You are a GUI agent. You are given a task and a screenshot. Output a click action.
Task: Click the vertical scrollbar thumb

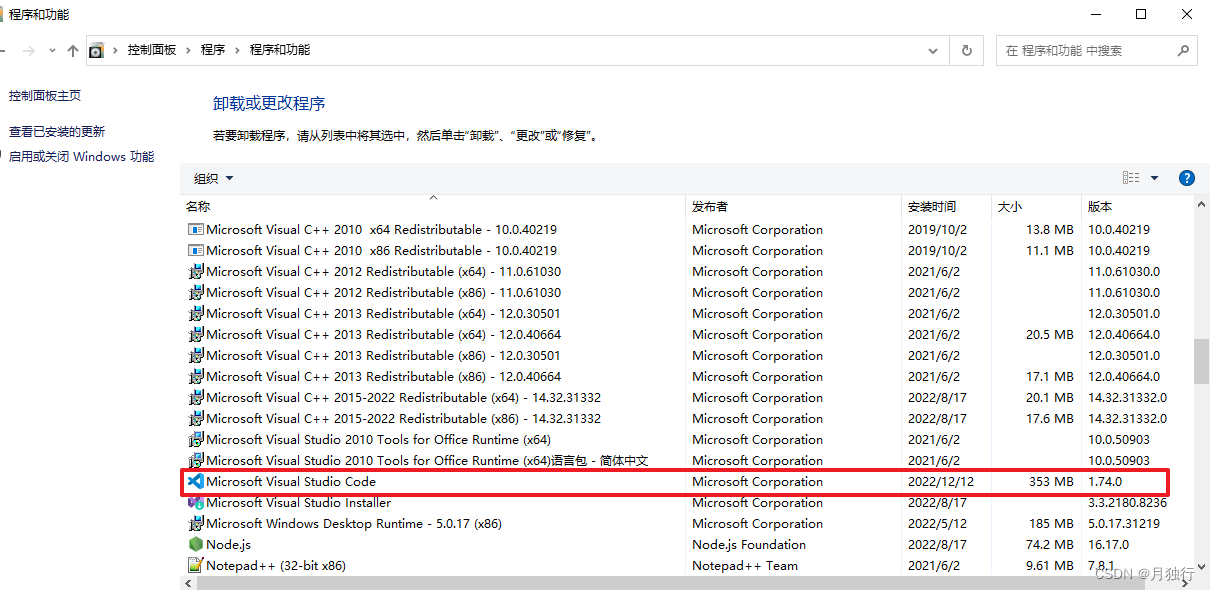point(1202,361)
